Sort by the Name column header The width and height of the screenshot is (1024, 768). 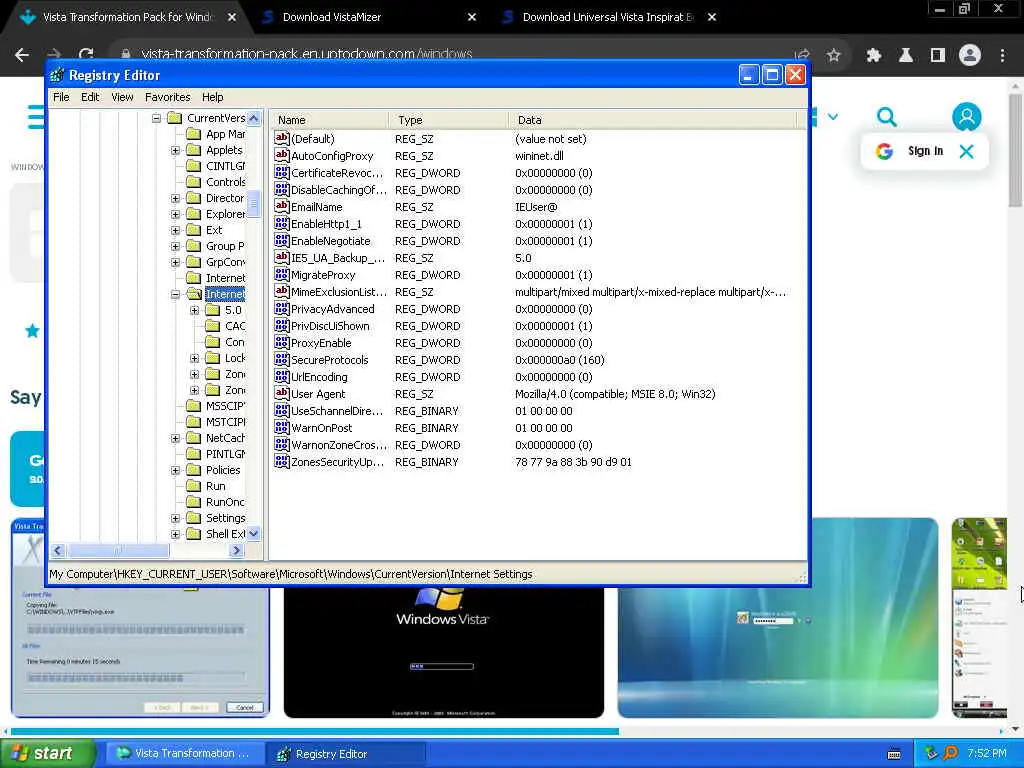click(328, 120)
